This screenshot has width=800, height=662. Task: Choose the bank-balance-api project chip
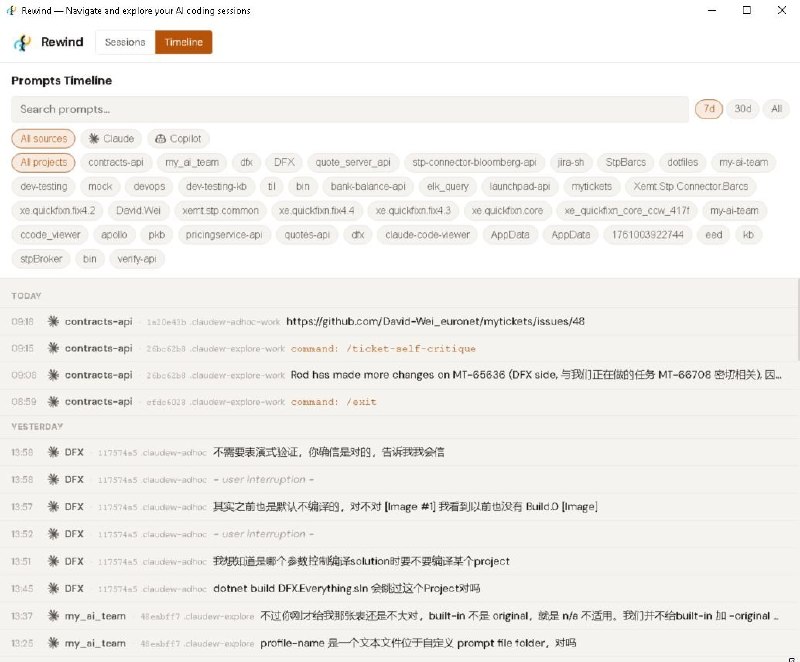click(x=368, y=187)
